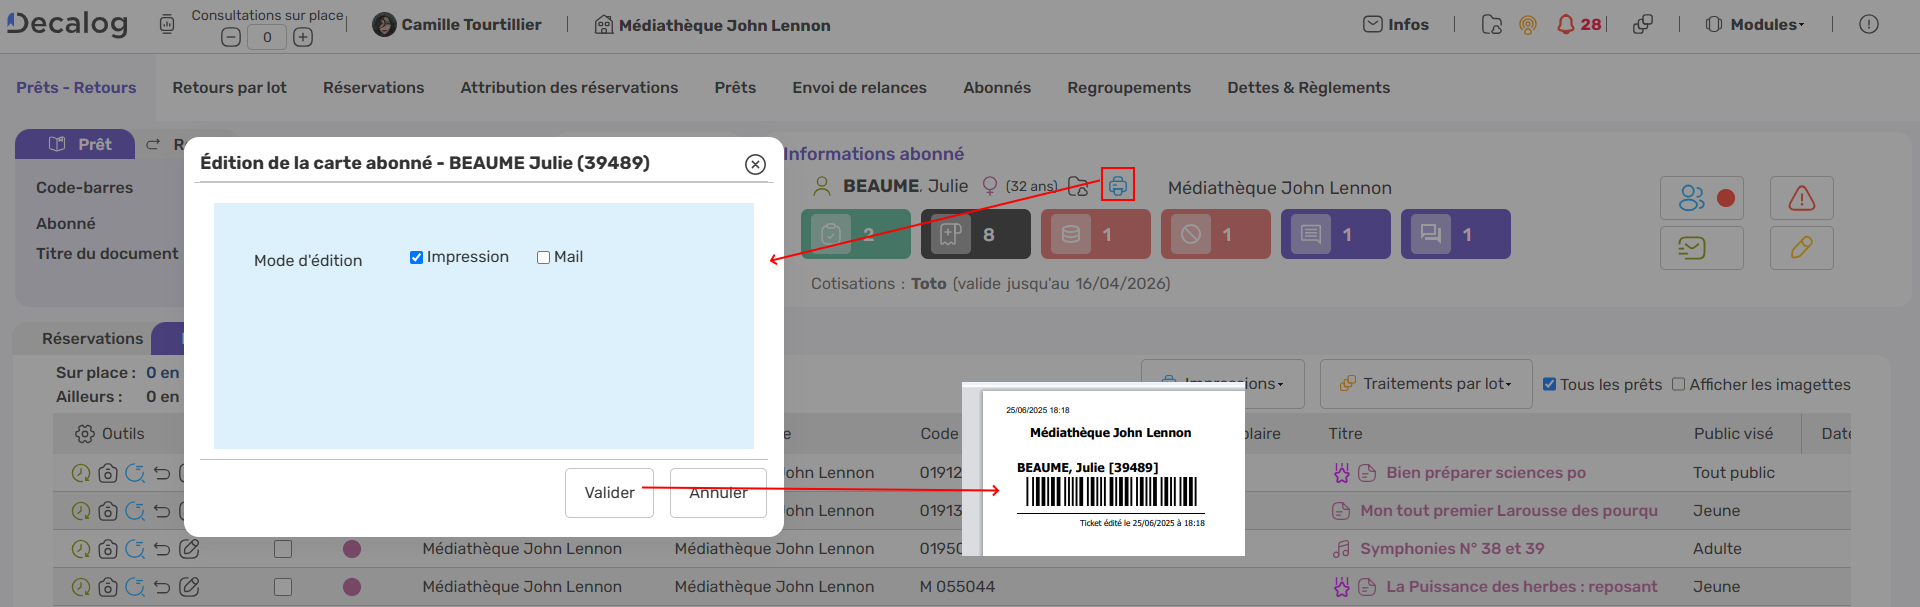Open the Réservations menu tab
The image size is (1920, 607).
tap(373, 88)
